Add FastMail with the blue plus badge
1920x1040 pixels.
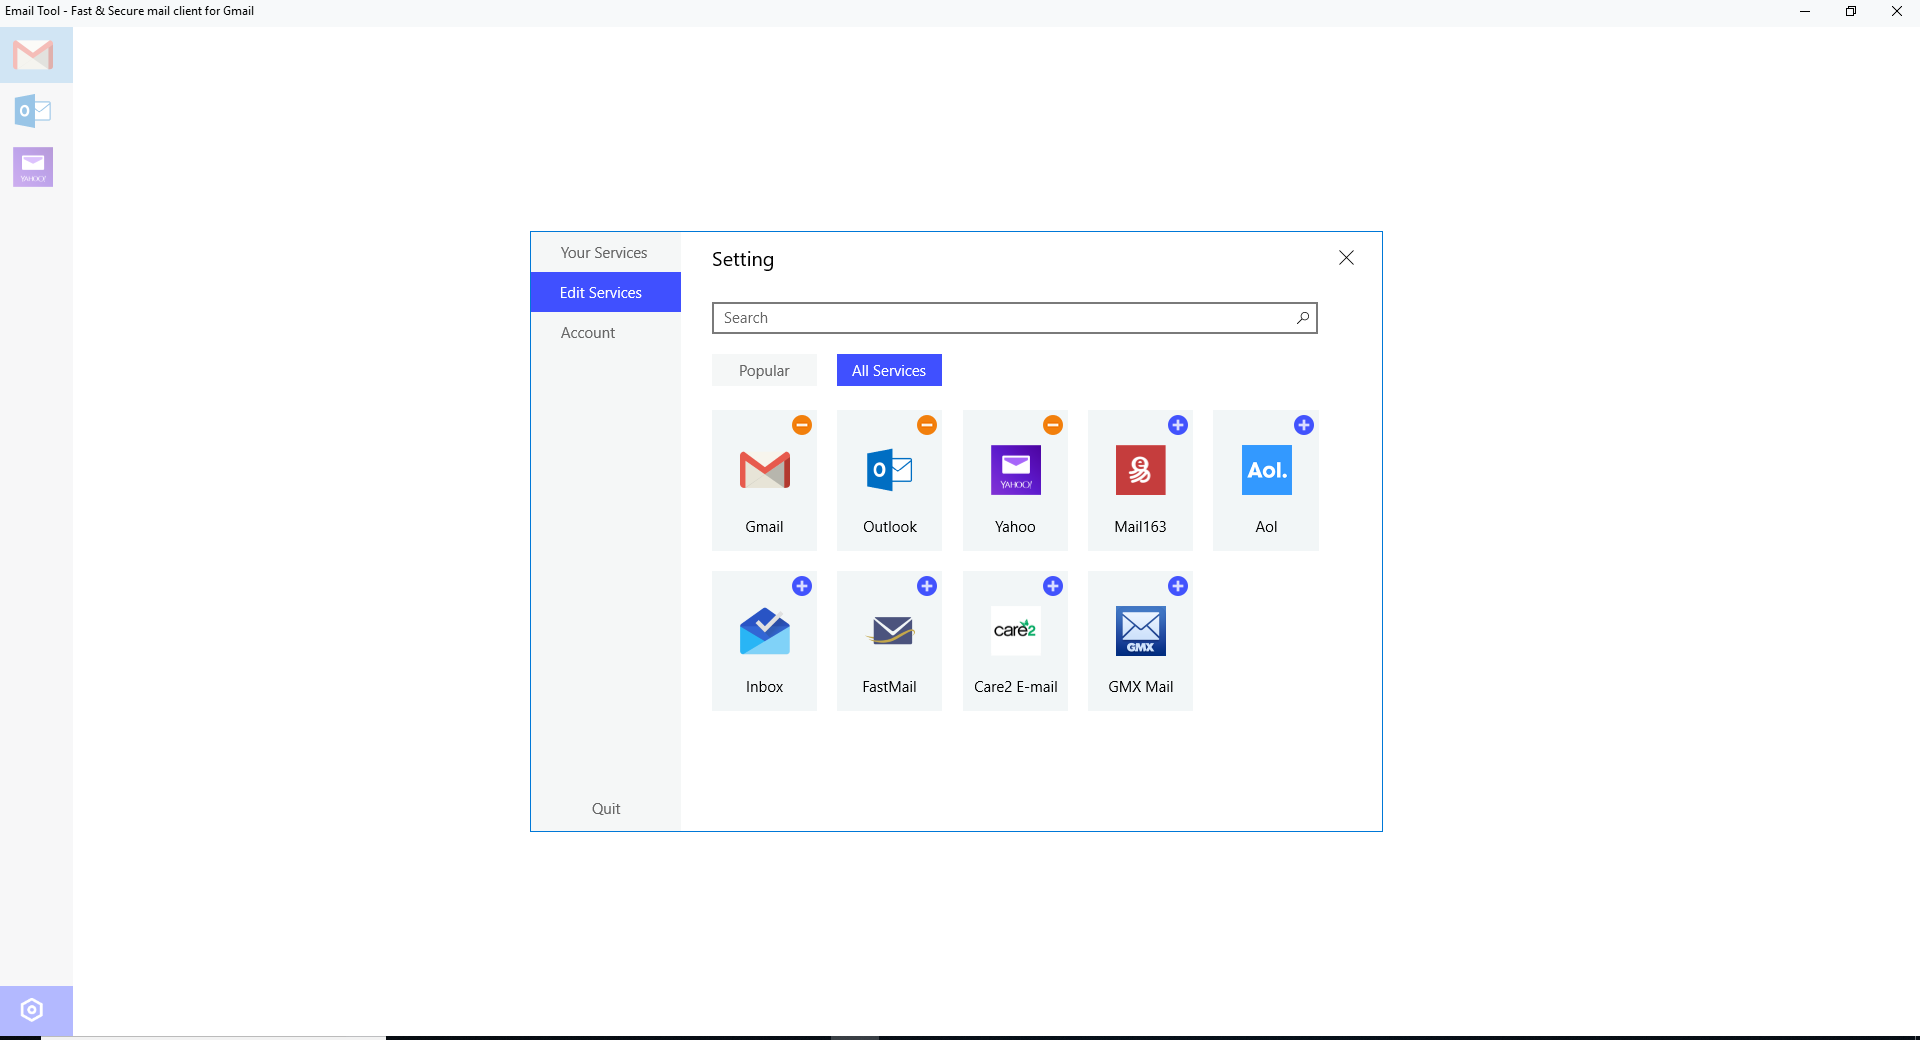(x=927, y=586)
